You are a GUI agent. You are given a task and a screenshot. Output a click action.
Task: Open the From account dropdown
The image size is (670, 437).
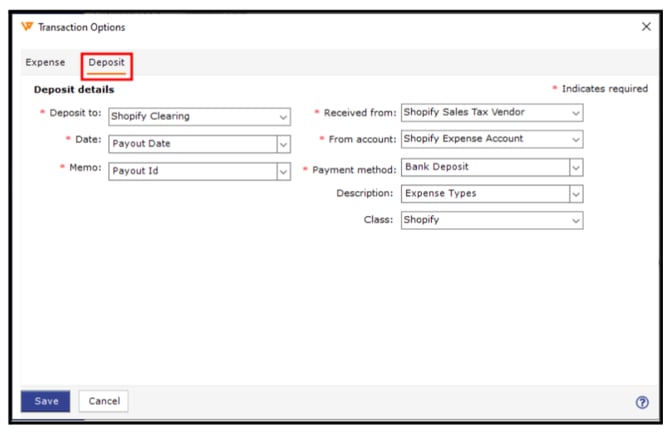(x=492, y=139)
